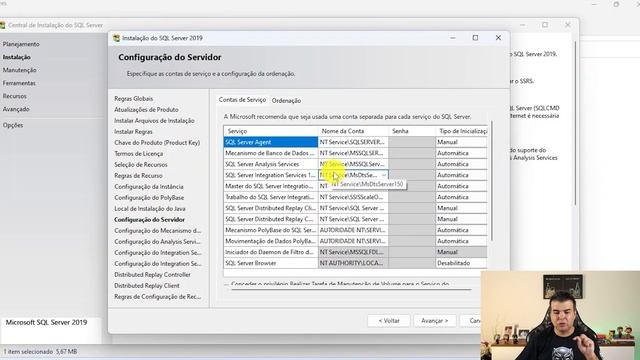Select Opções in Installation Center sidebar

coord(13,125)
